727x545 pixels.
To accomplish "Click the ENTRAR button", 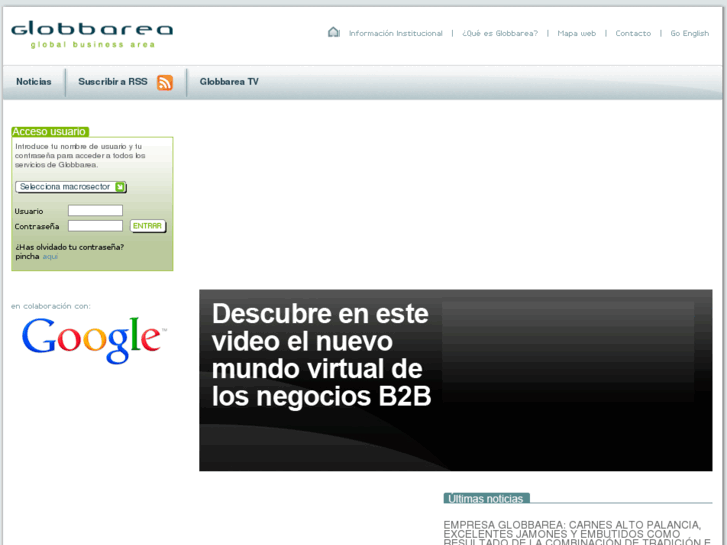I will (x=147, y=226).
